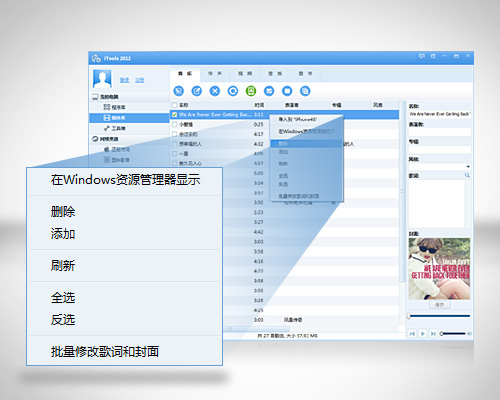Click the song name field in the info panel
The height and width of the screenshot is (400, 500).
tap(440, 114)
